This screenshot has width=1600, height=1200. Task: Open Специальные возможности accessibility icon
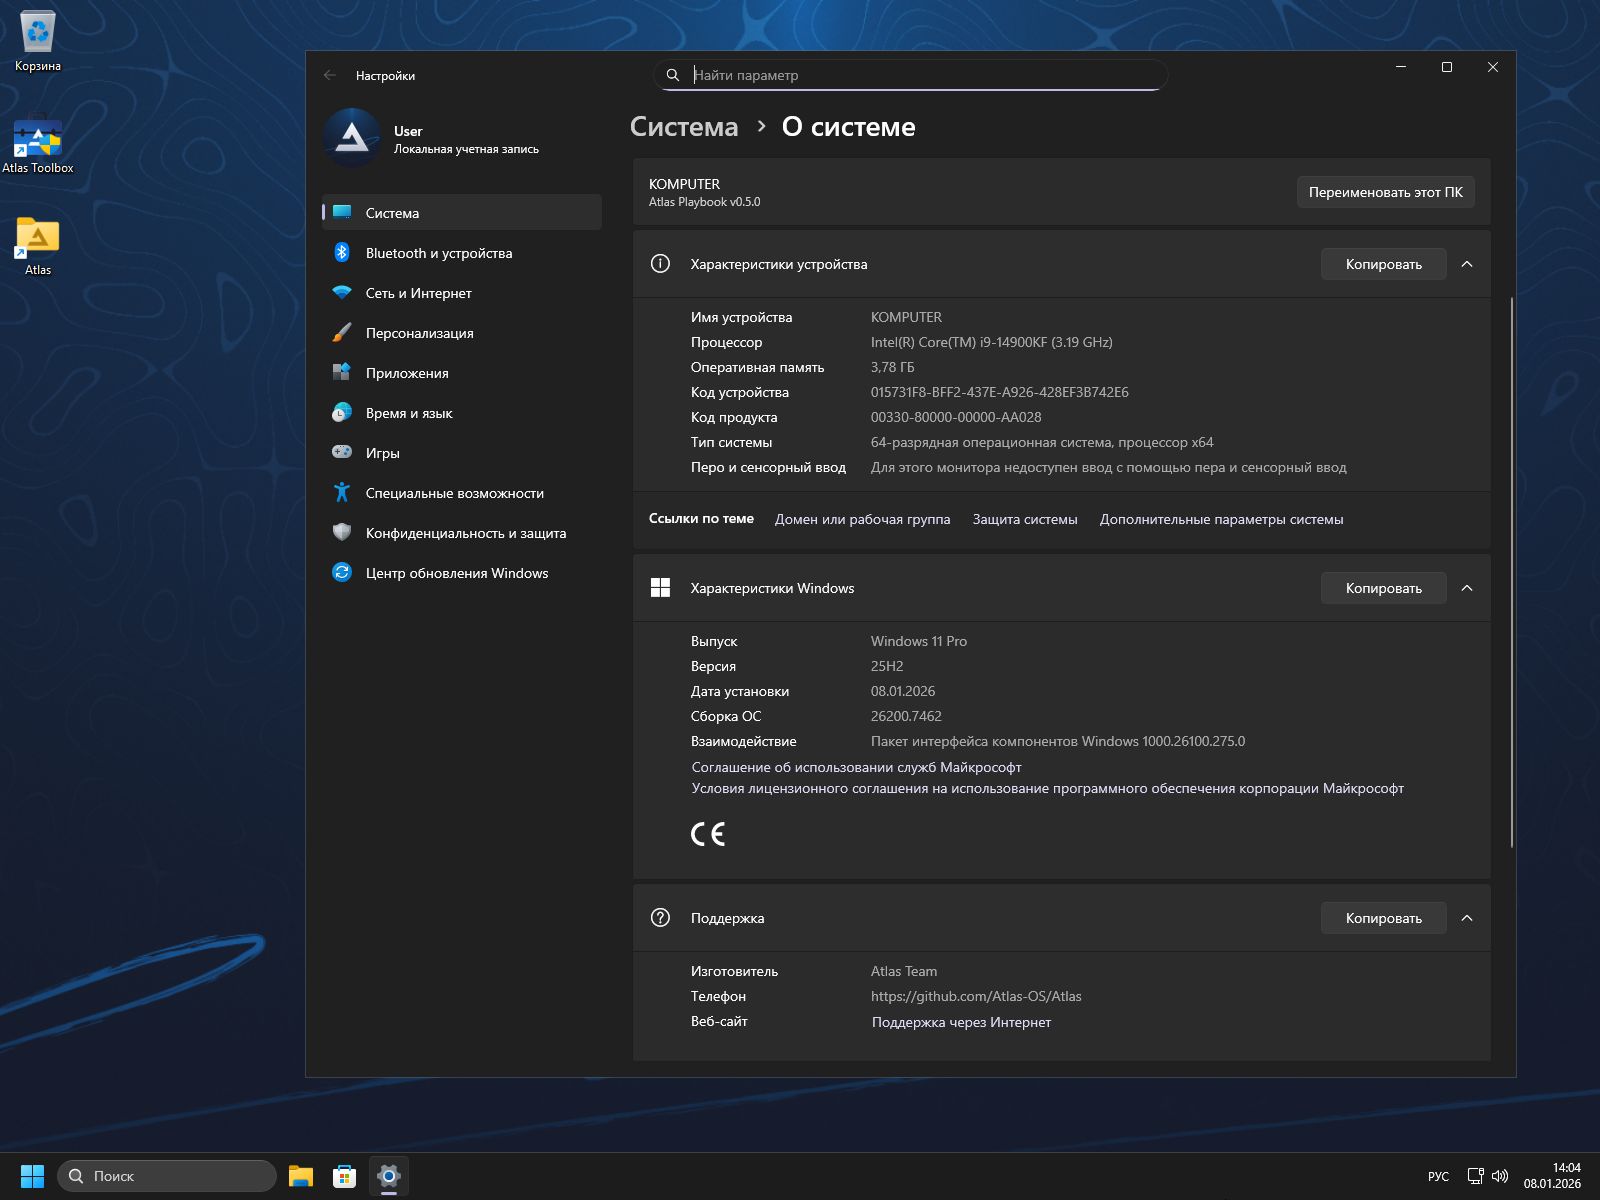[342, 493]
